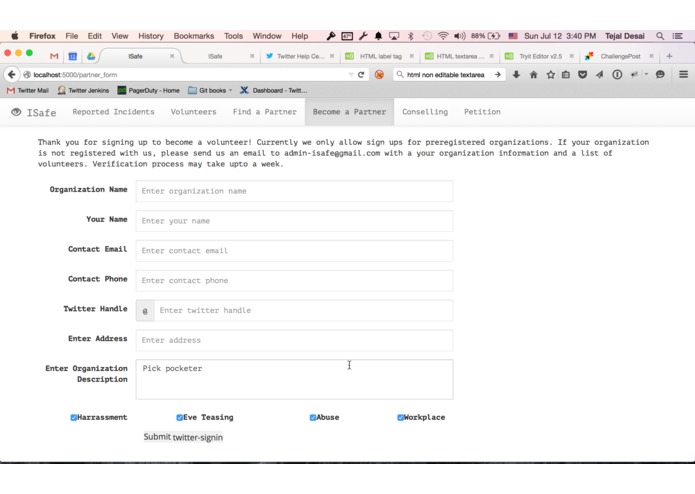The width and height of the screenshot is (695, 494).
Task: Focus the Organization Name input field
Action: [294, 191]
